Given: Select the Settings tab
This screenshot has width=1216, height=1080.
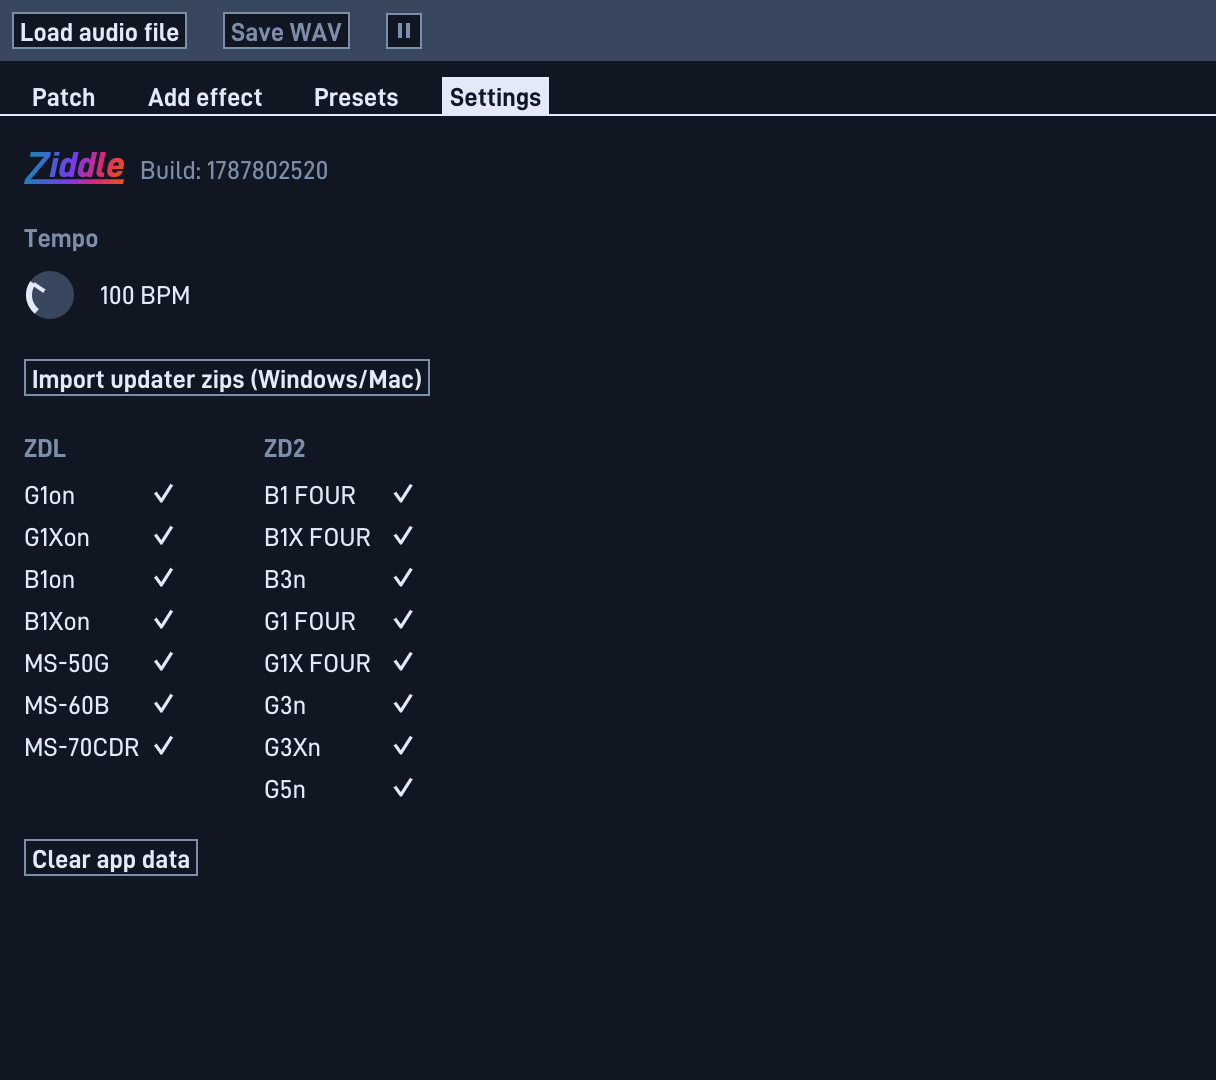Looking at the screenshot, I should [x=495, y=97].
